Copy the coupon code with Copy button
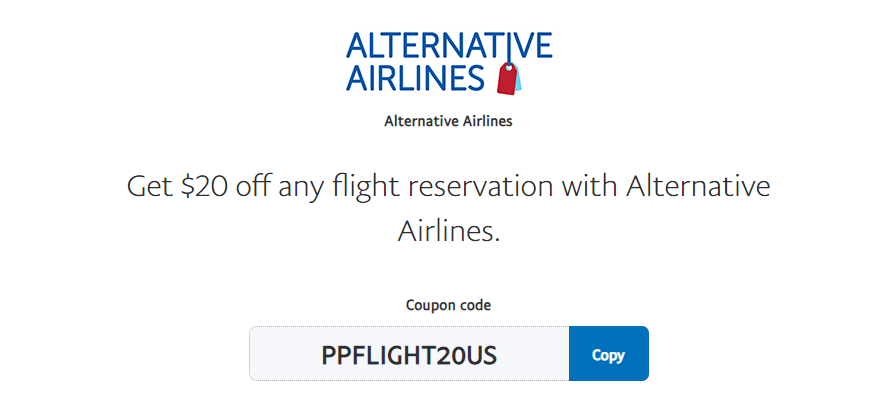Screen dimensions: 888x394 click(x=608, y=354)
